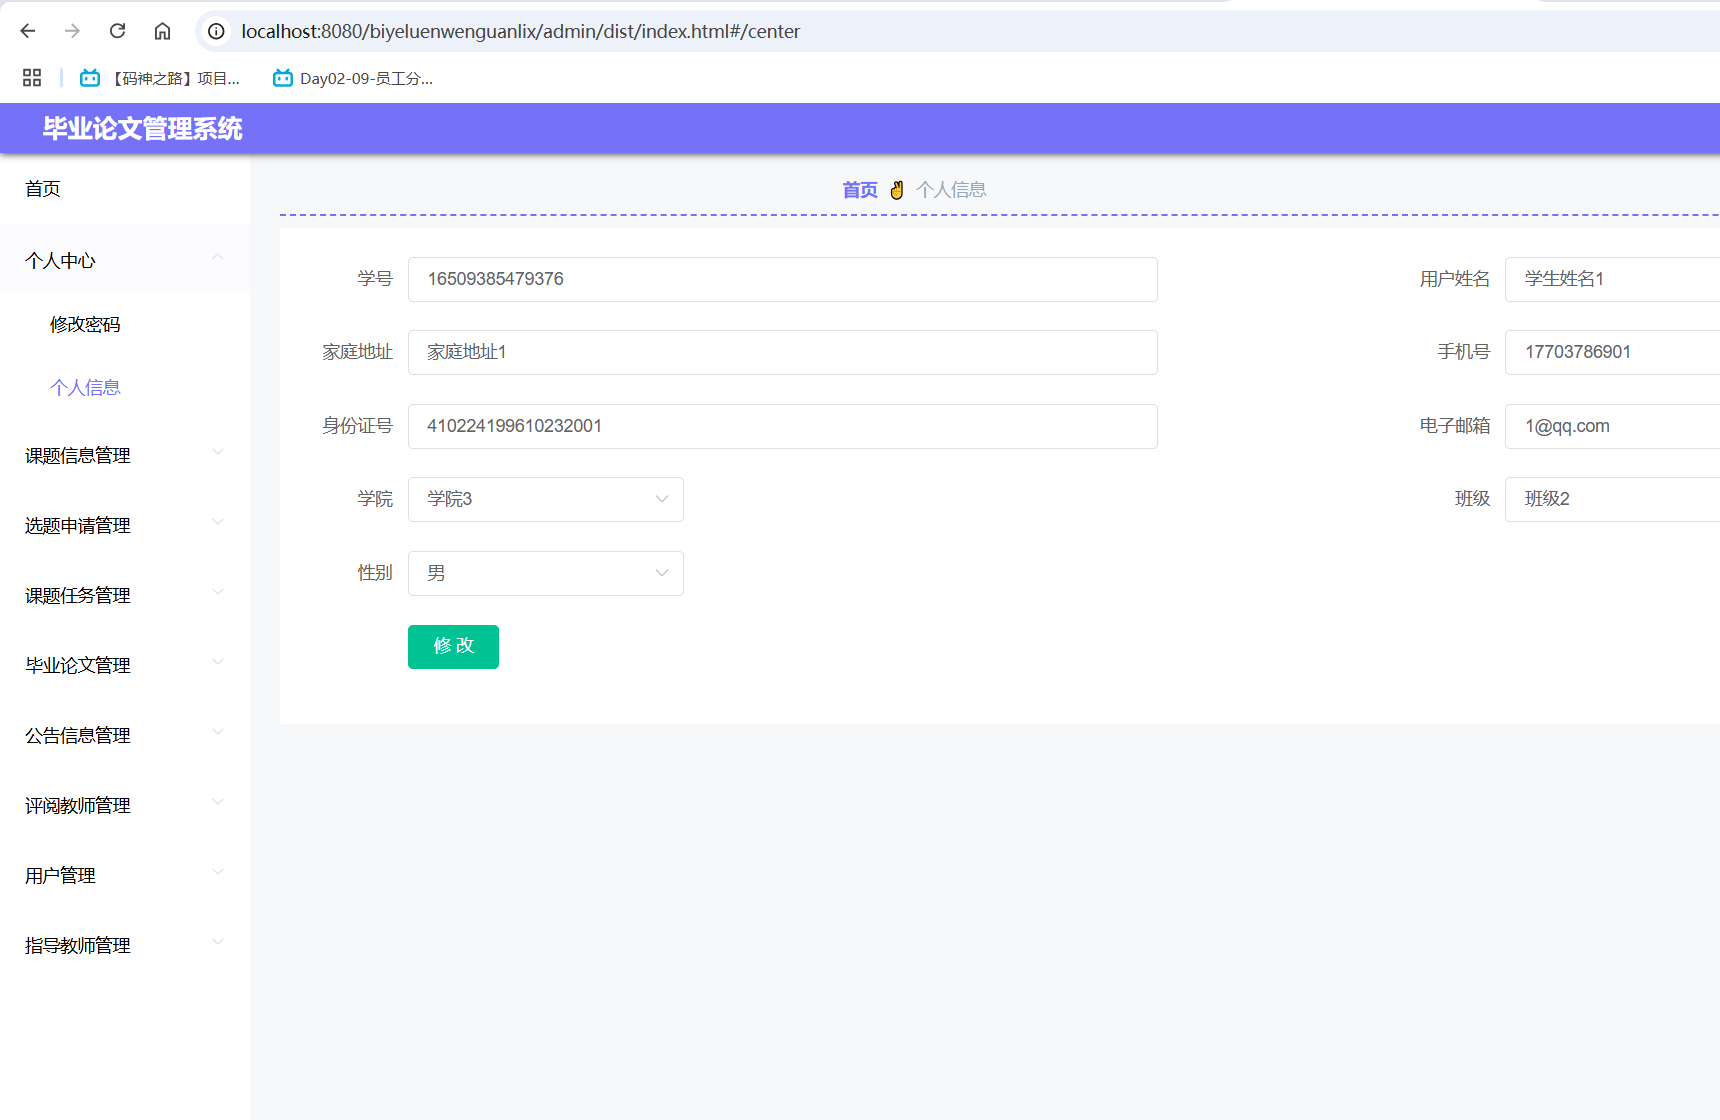Viewport: 1720px width, 1120px height.
Task: Open the apps grid icon in bookmarks bar
Action: pos(32,78)
